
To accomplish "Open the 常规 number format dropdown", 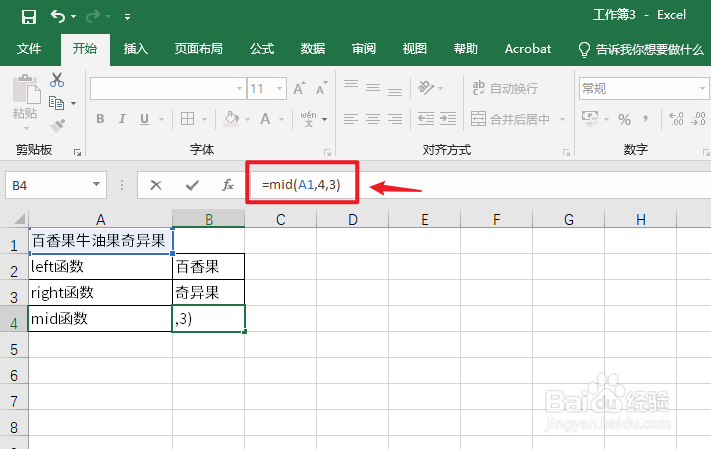I will pyautogui.click(x=702, y=89).
